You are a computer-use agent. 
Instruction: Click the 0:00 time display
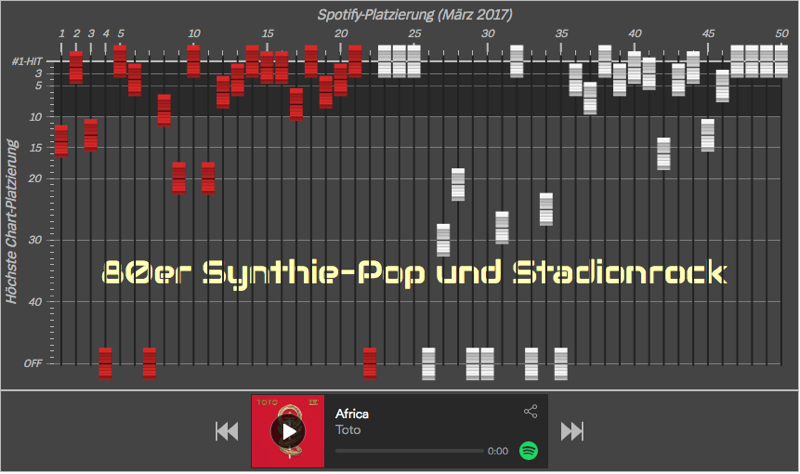[498, 451]
